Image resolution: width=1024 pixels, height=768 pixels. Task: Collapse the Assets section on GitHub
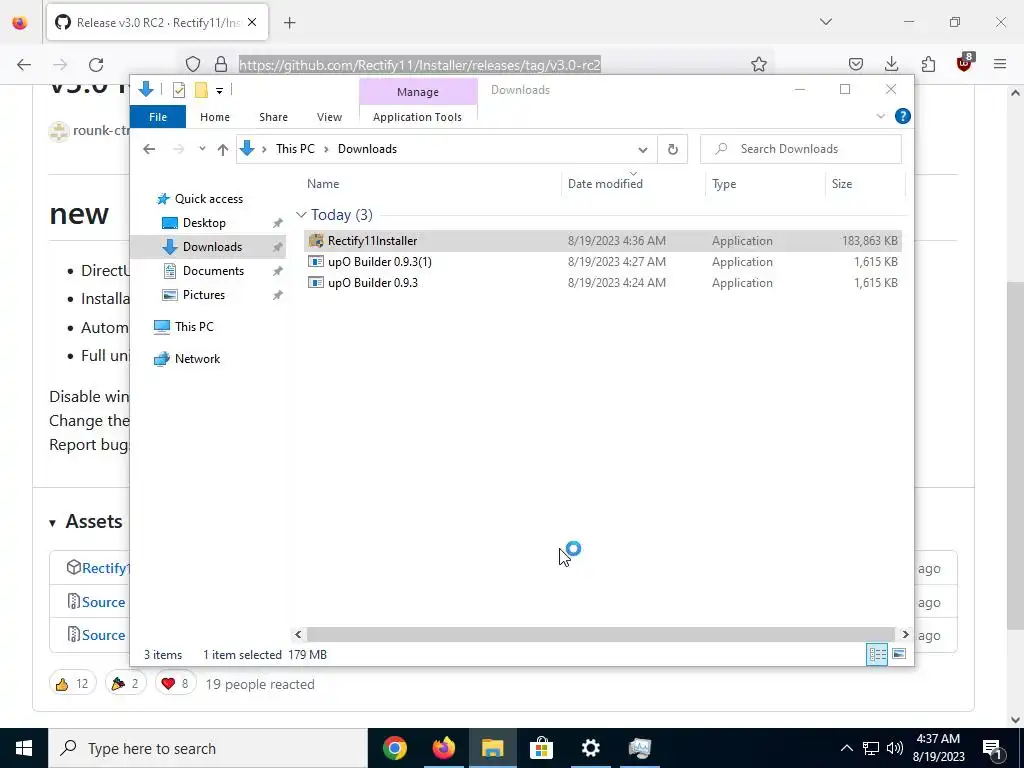point(53,522)
